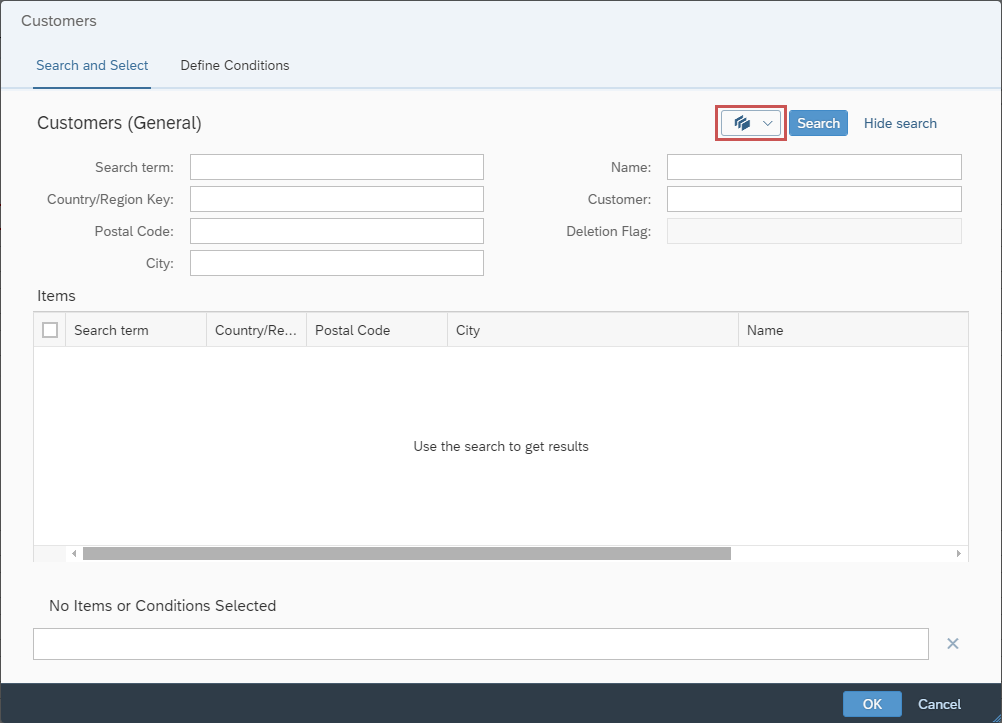Viewport: 1002px width, 723px height.
Task: Click the right arrow of the horizontal scrollbar
Action: tap(958, 554)
